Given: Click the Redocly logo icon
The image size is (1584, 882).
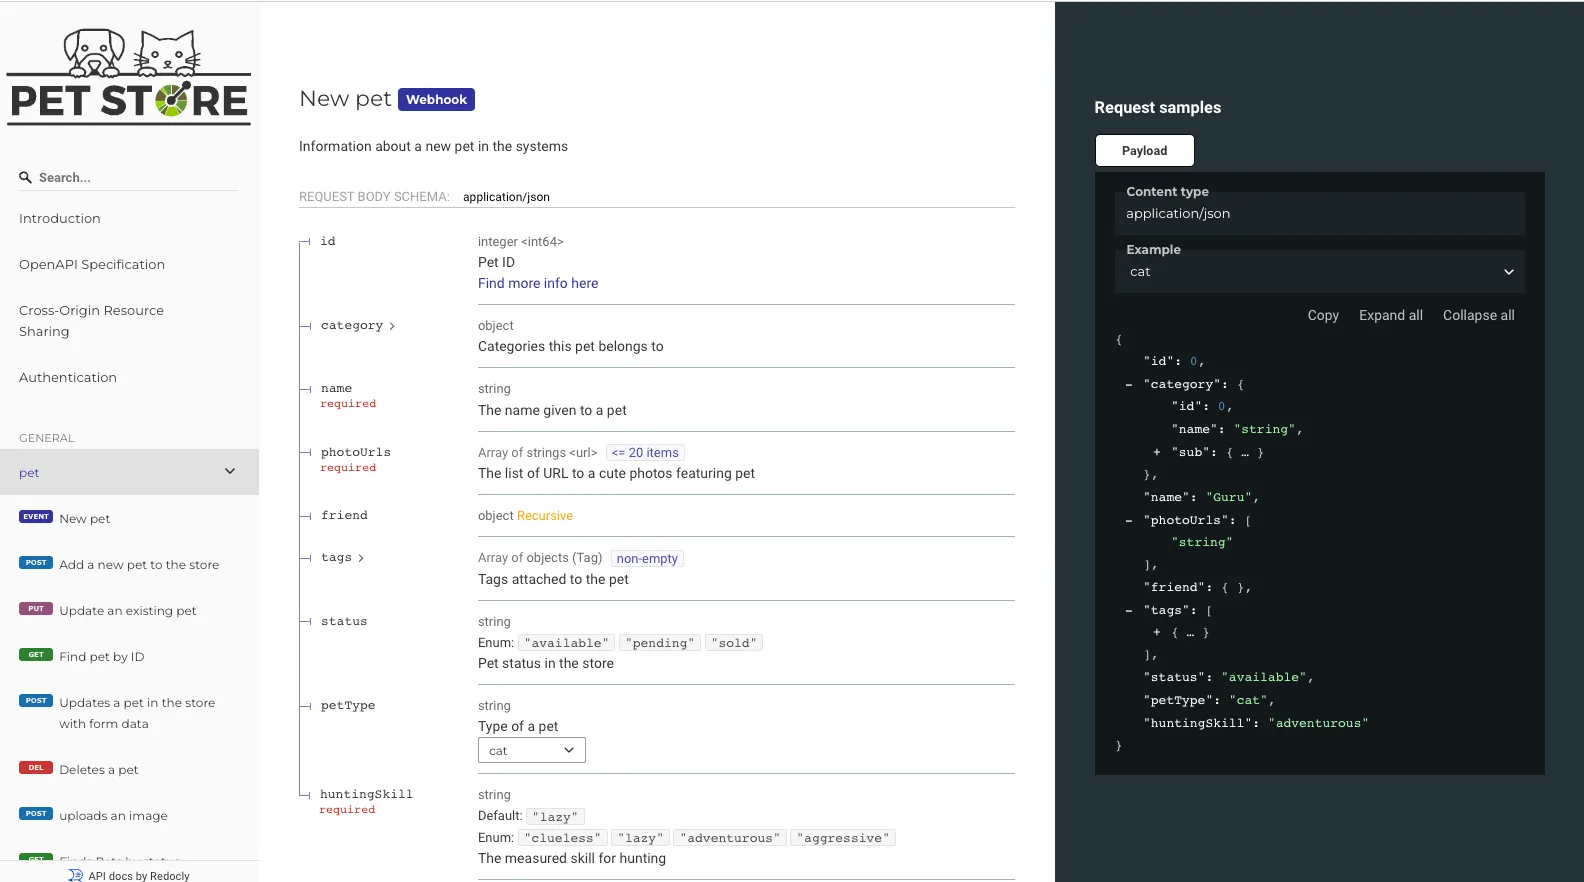Looking at the screenshot, I should (x=76, y=875).
